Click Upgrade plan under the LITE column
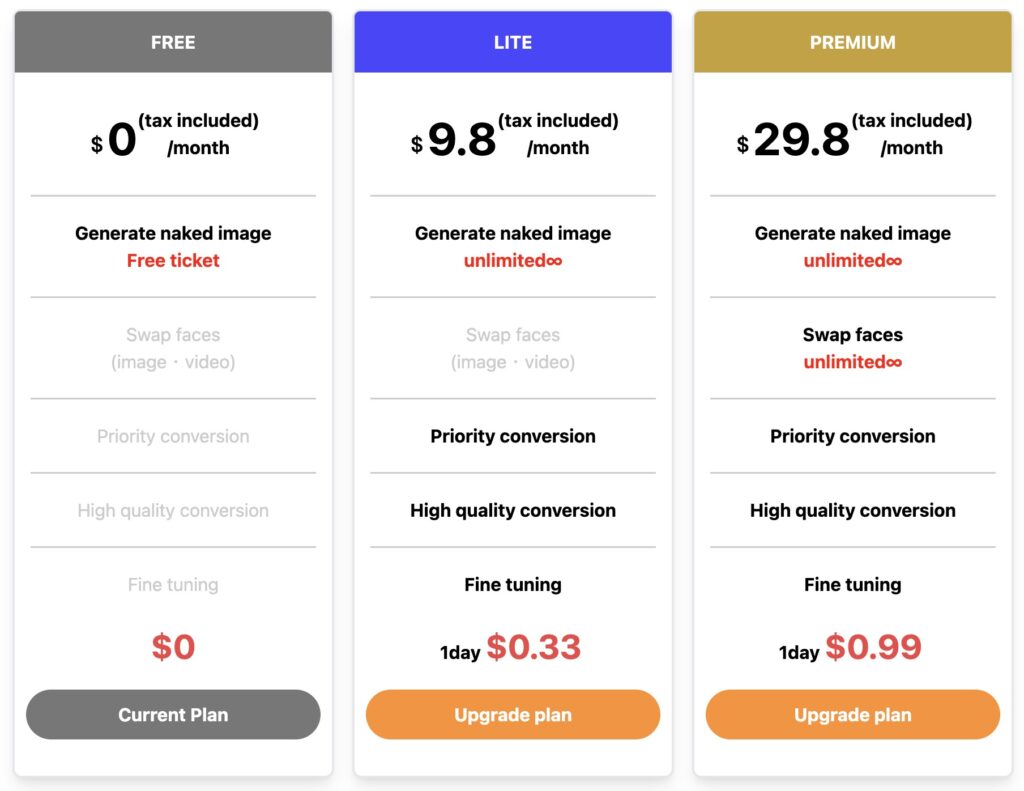The height and width of the screenshot is (791, 1024). (x=512, y=715)
